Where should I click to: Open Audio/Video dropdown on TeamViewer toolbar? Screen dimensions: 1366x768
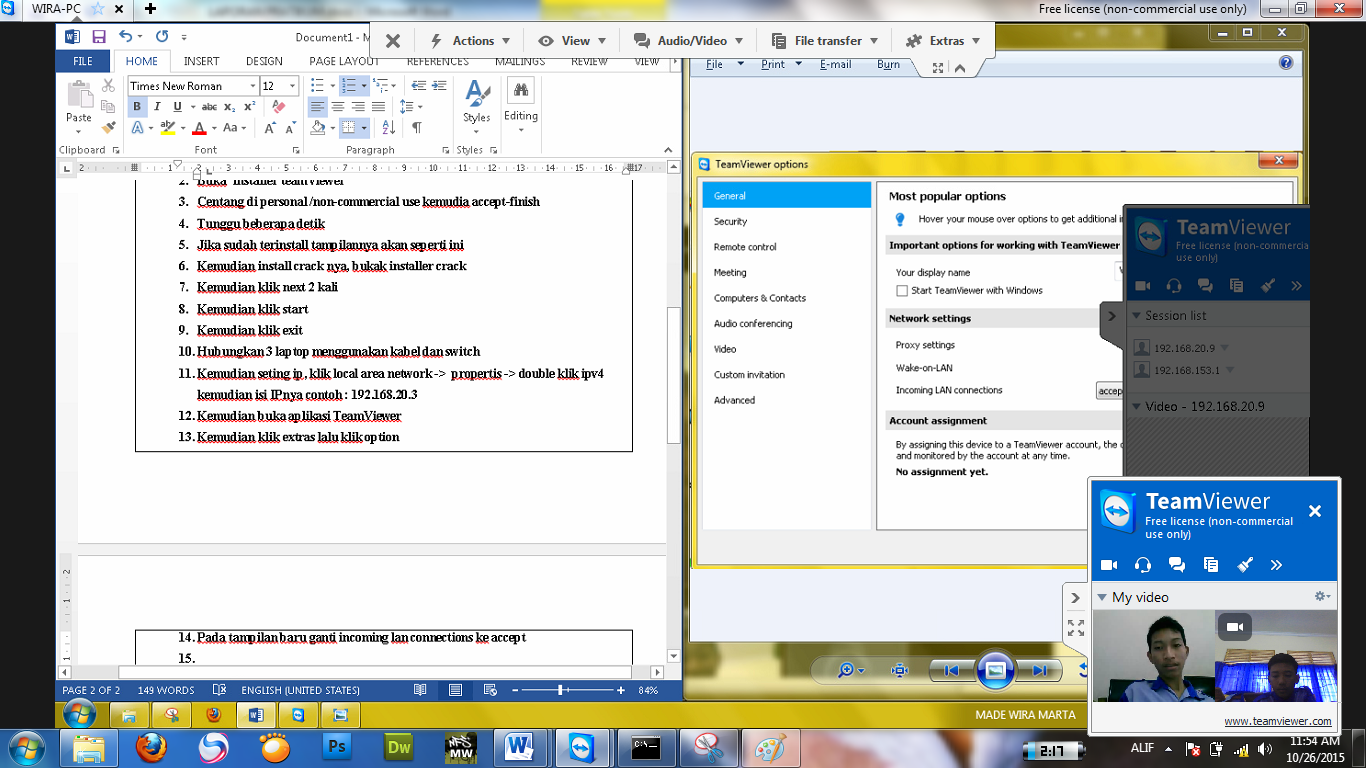pos(688,41)
